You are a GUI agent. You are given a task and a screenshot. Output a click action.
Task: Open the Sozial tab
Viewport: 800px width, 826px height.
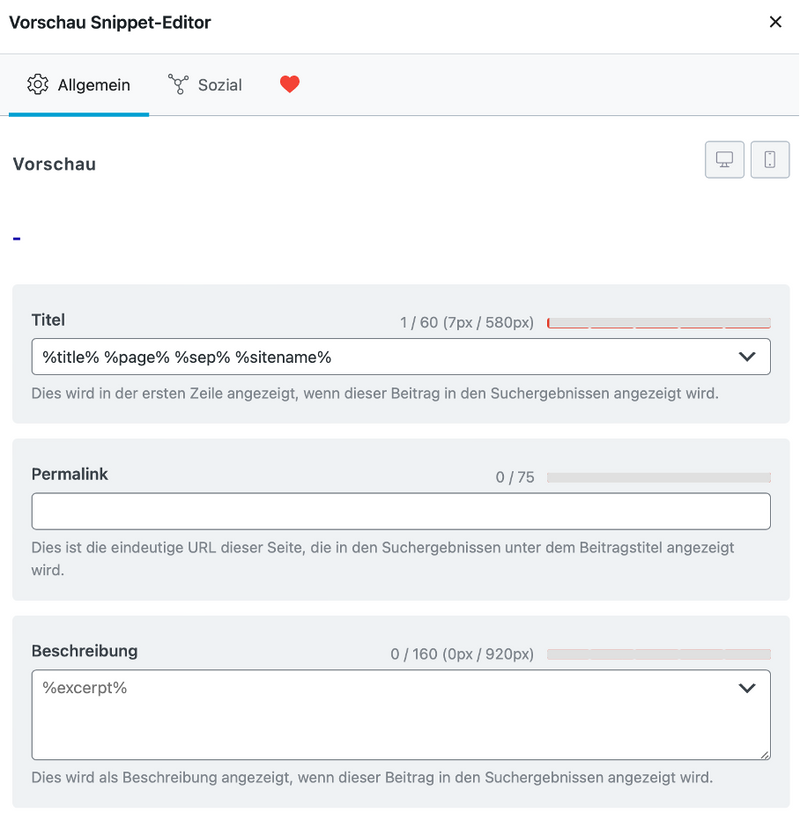pyautogui.click(x=205, y=85)
